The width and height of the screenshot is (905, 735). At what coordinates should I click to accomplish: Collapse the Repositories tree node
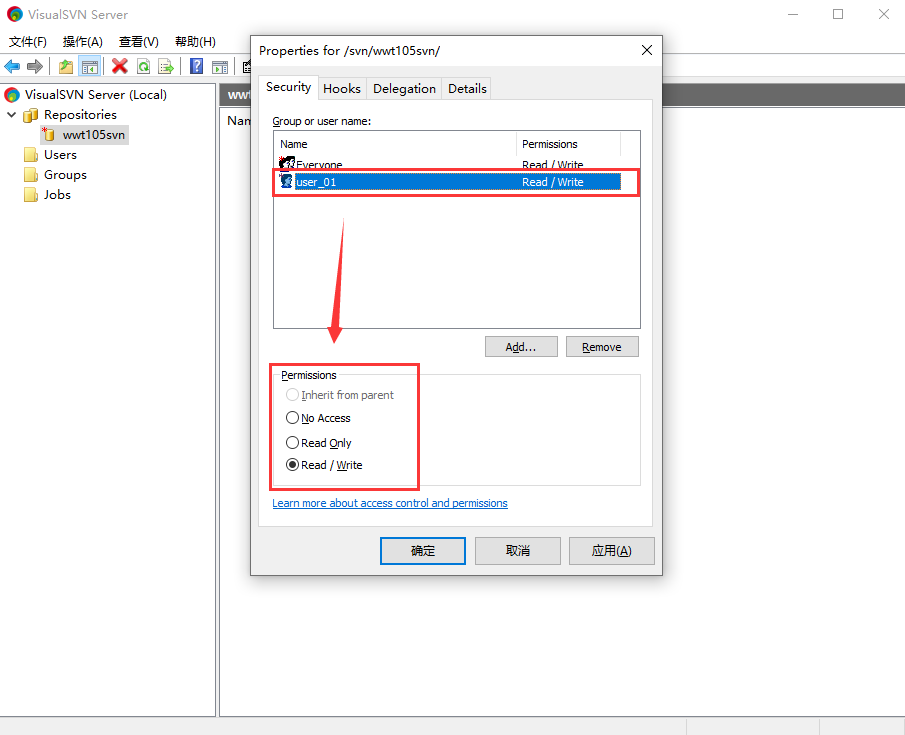tap(12, 115)
